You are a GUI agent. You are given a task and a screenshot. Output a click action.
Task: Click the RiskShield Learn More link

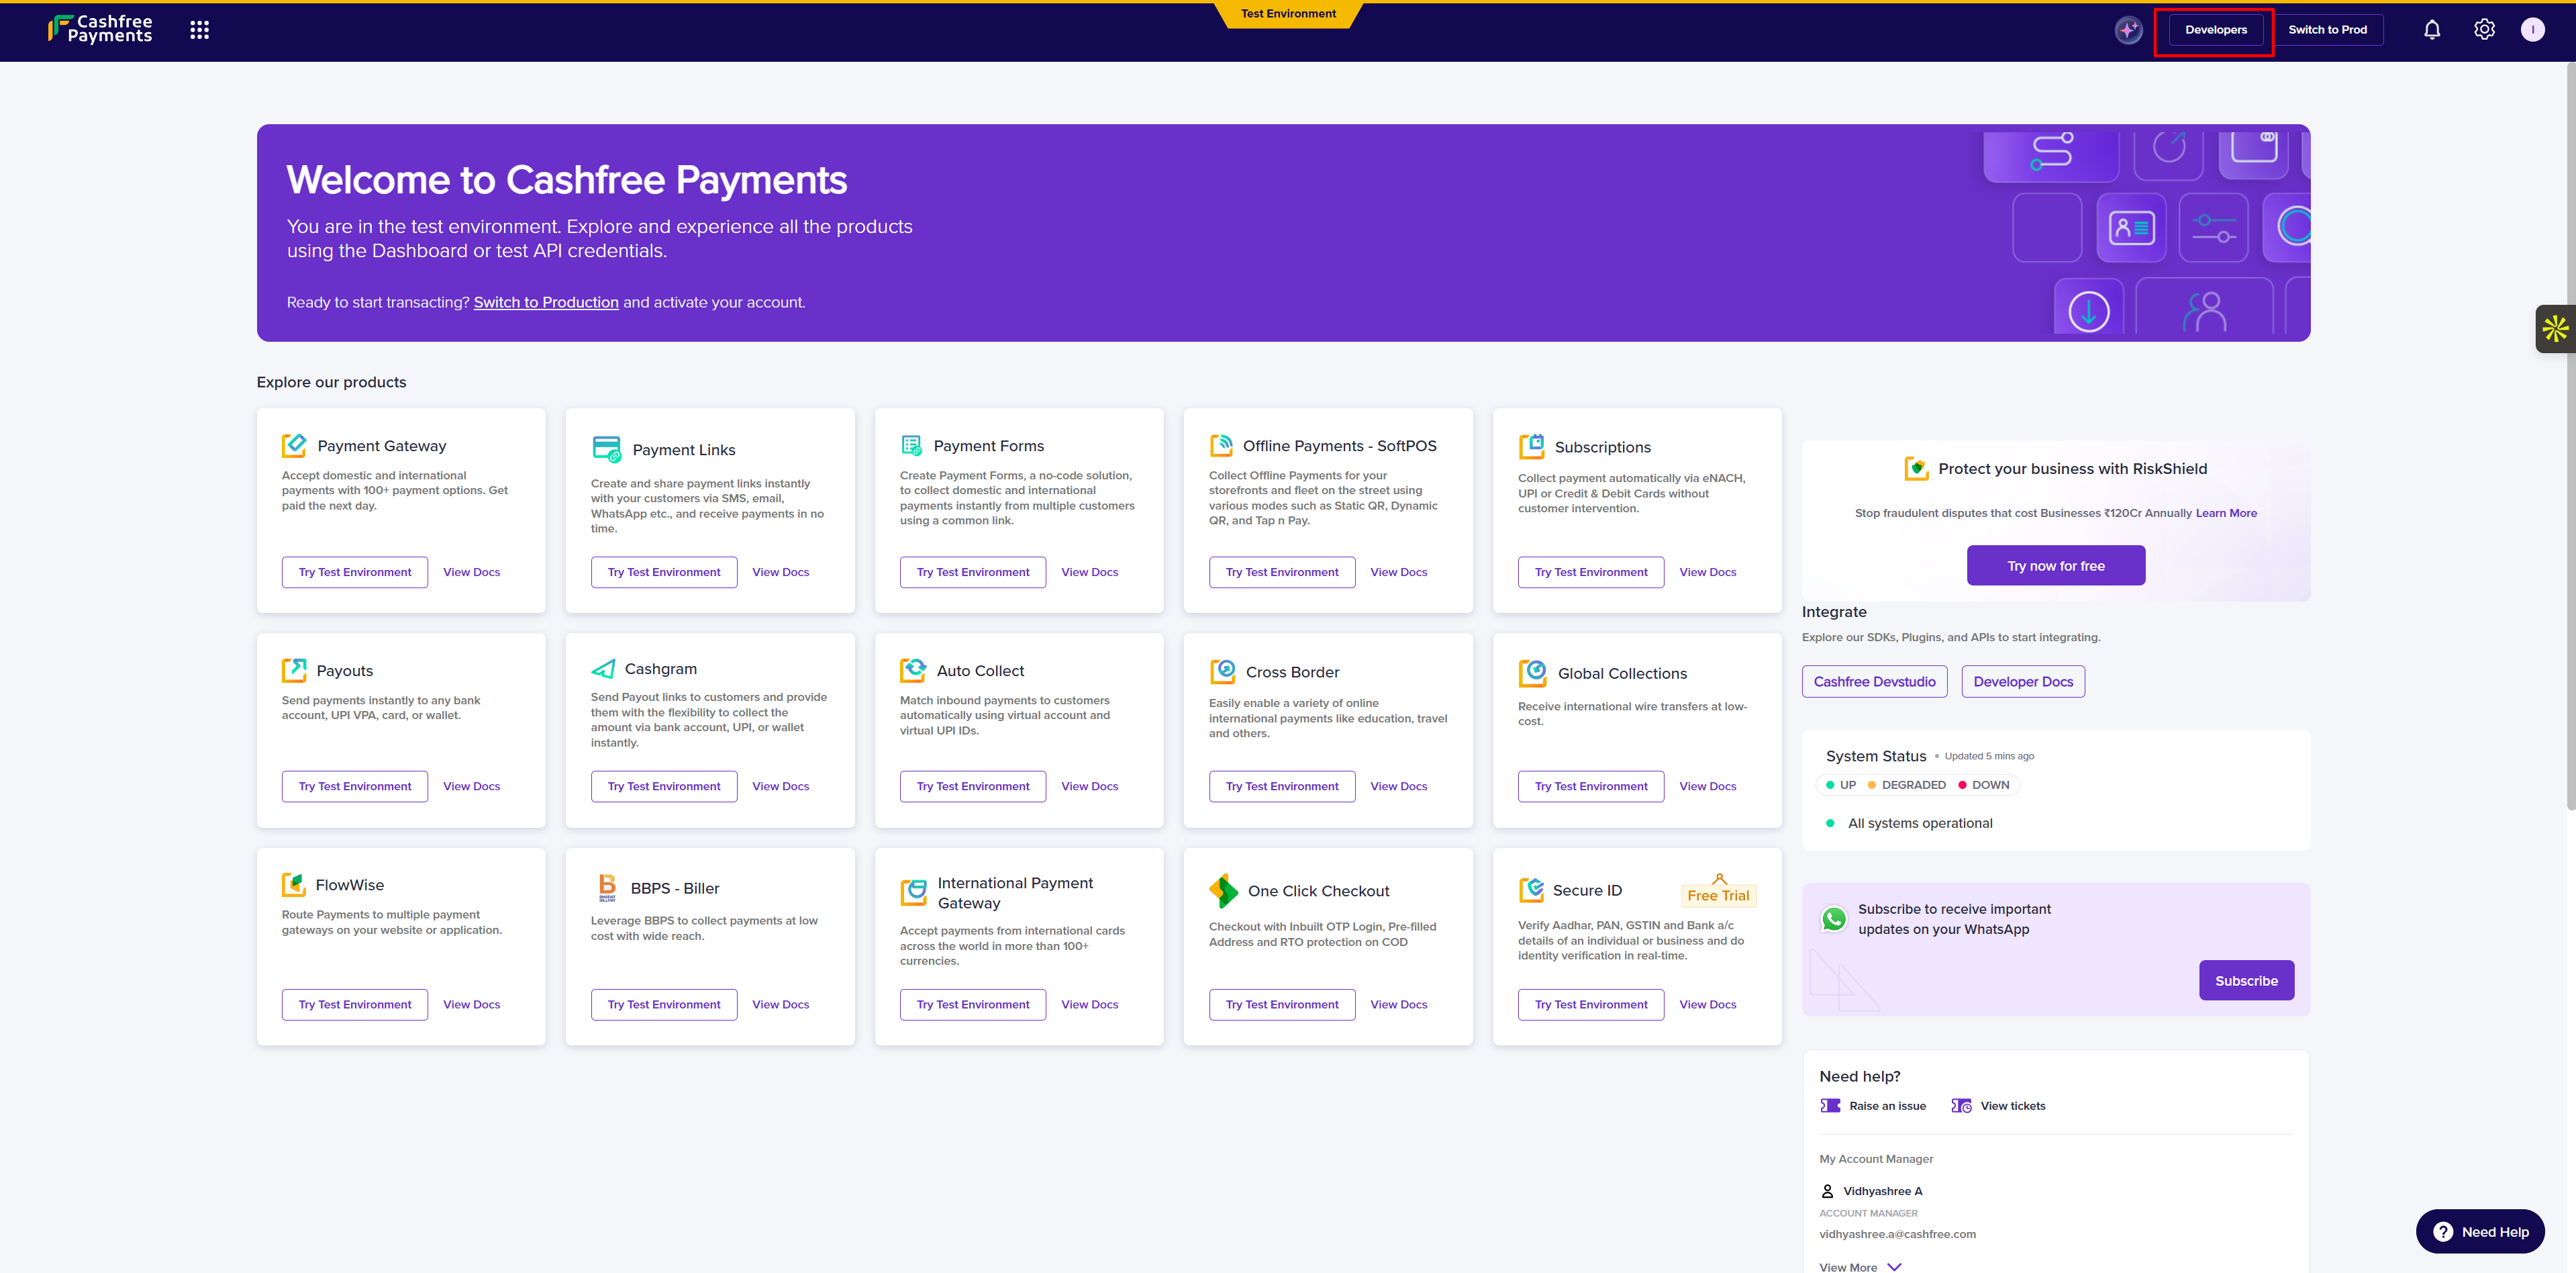pos(2226,513)
